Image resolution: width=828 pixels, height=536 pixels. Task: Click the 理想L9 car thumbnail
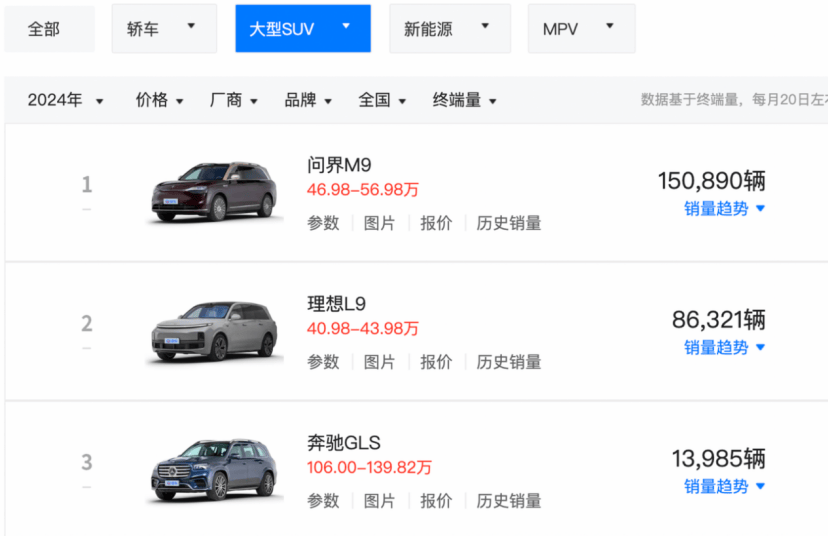pyautogui.click(x=212, y=331)
